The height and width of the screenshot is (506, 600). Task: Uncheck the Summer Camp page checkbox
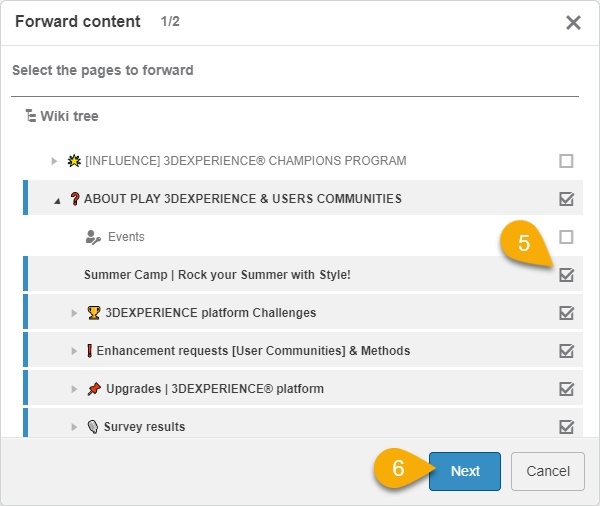point(567,275)
